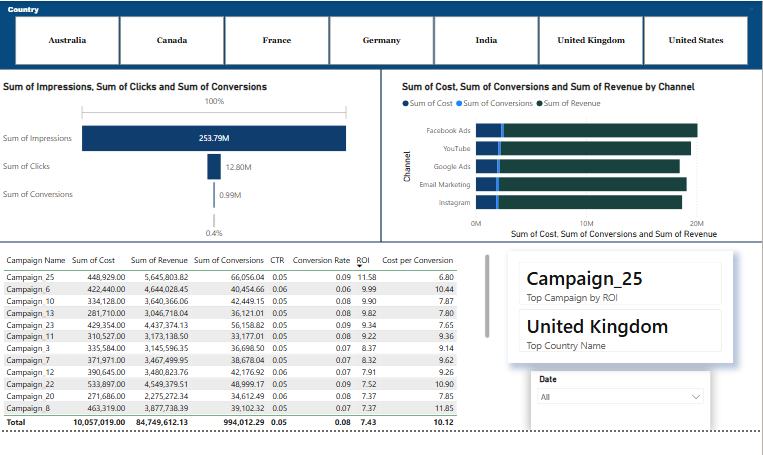
Task: Select the Sum of Clicks funnel bar
Action: click(x=214, y=166)
